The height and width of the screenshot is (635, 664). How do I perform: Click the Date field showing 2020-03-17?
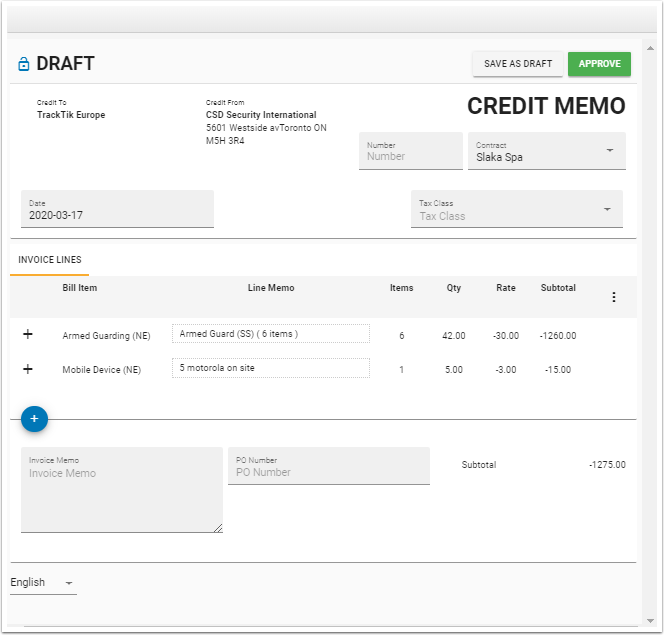pos(117,209)
